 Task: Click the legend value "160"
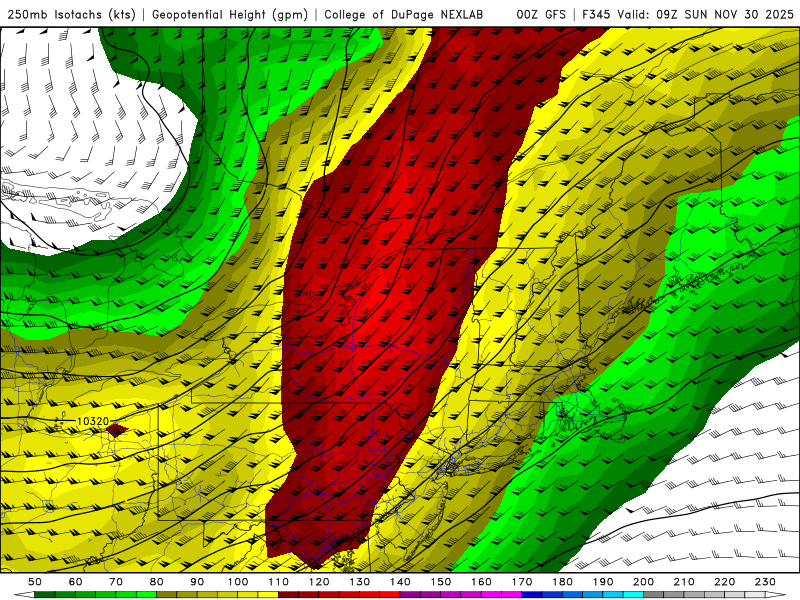click(x=481, y=582)
